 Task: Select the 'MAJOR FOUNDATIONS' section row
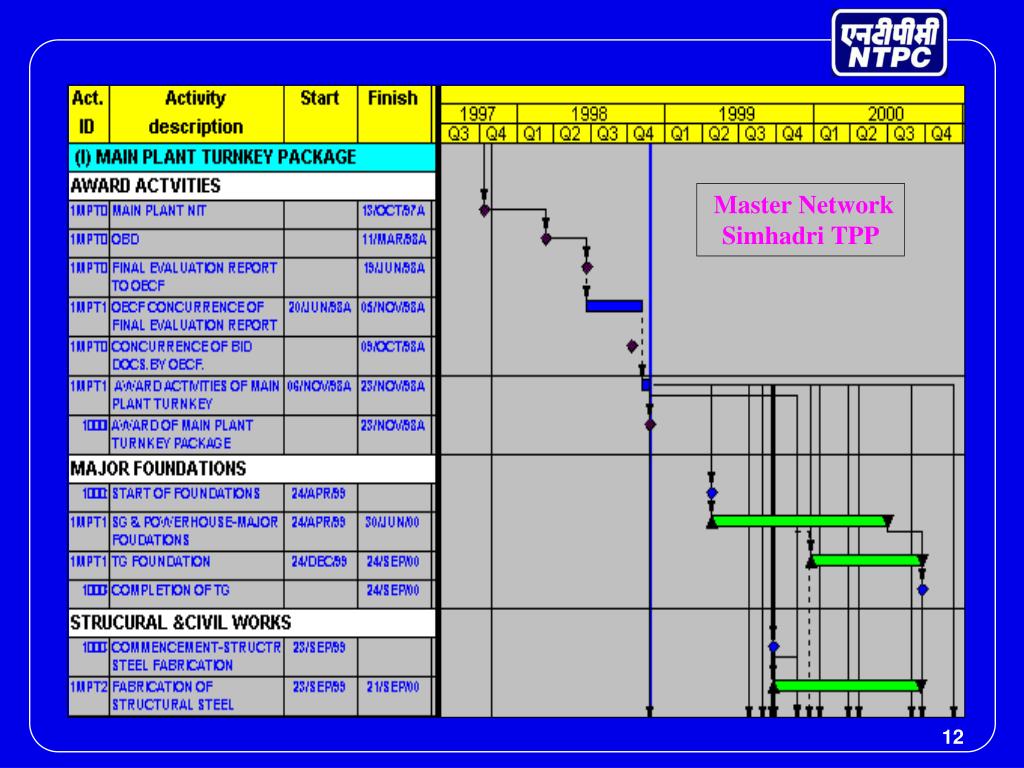point(252,469)
